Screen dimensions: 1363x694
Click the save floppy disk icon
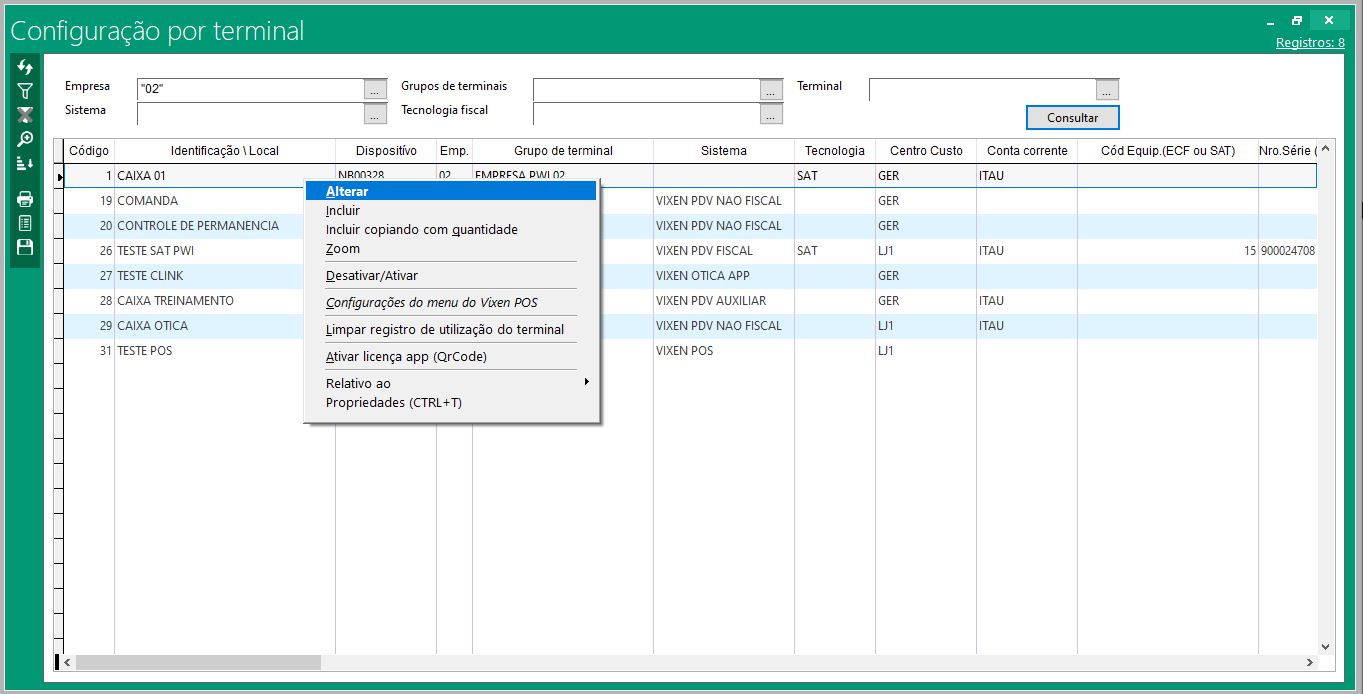[x=25, y=247]
